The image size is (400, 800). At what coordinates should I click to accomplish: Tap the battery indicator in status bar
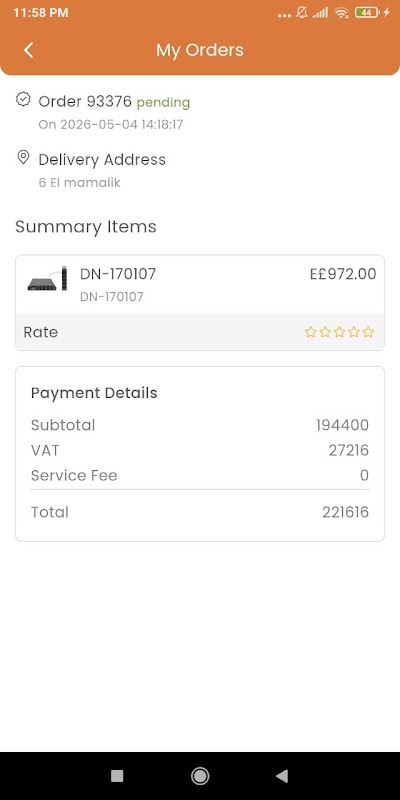tap(367, 13)
